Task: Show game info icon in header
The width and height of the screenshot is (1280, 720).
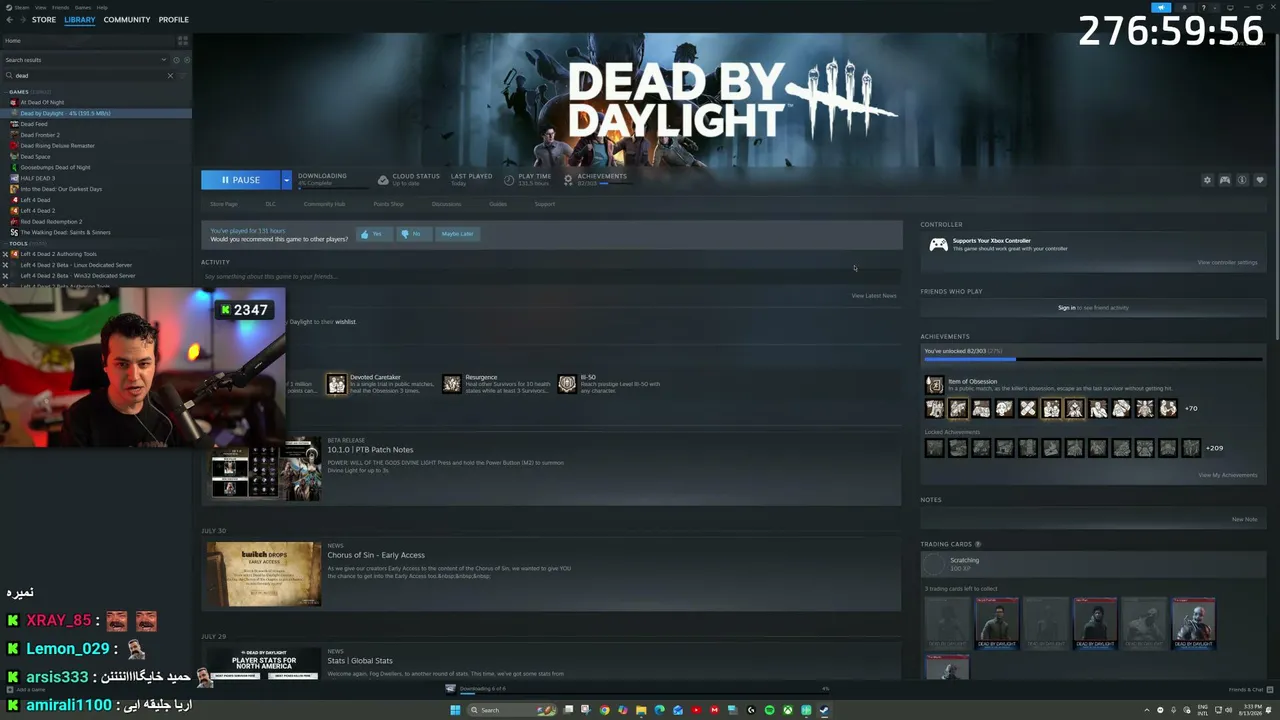Action: point(1242,180)
